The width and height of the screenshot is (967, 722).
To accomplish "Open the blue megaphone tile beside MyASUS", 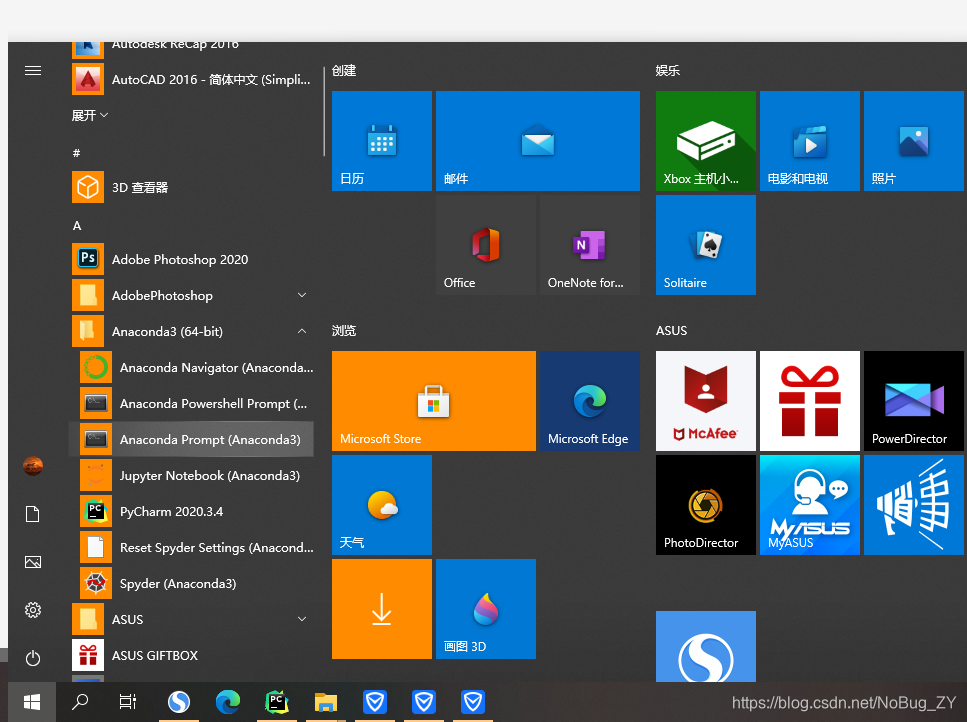I will pyautogui.click(x=914, y=505).
